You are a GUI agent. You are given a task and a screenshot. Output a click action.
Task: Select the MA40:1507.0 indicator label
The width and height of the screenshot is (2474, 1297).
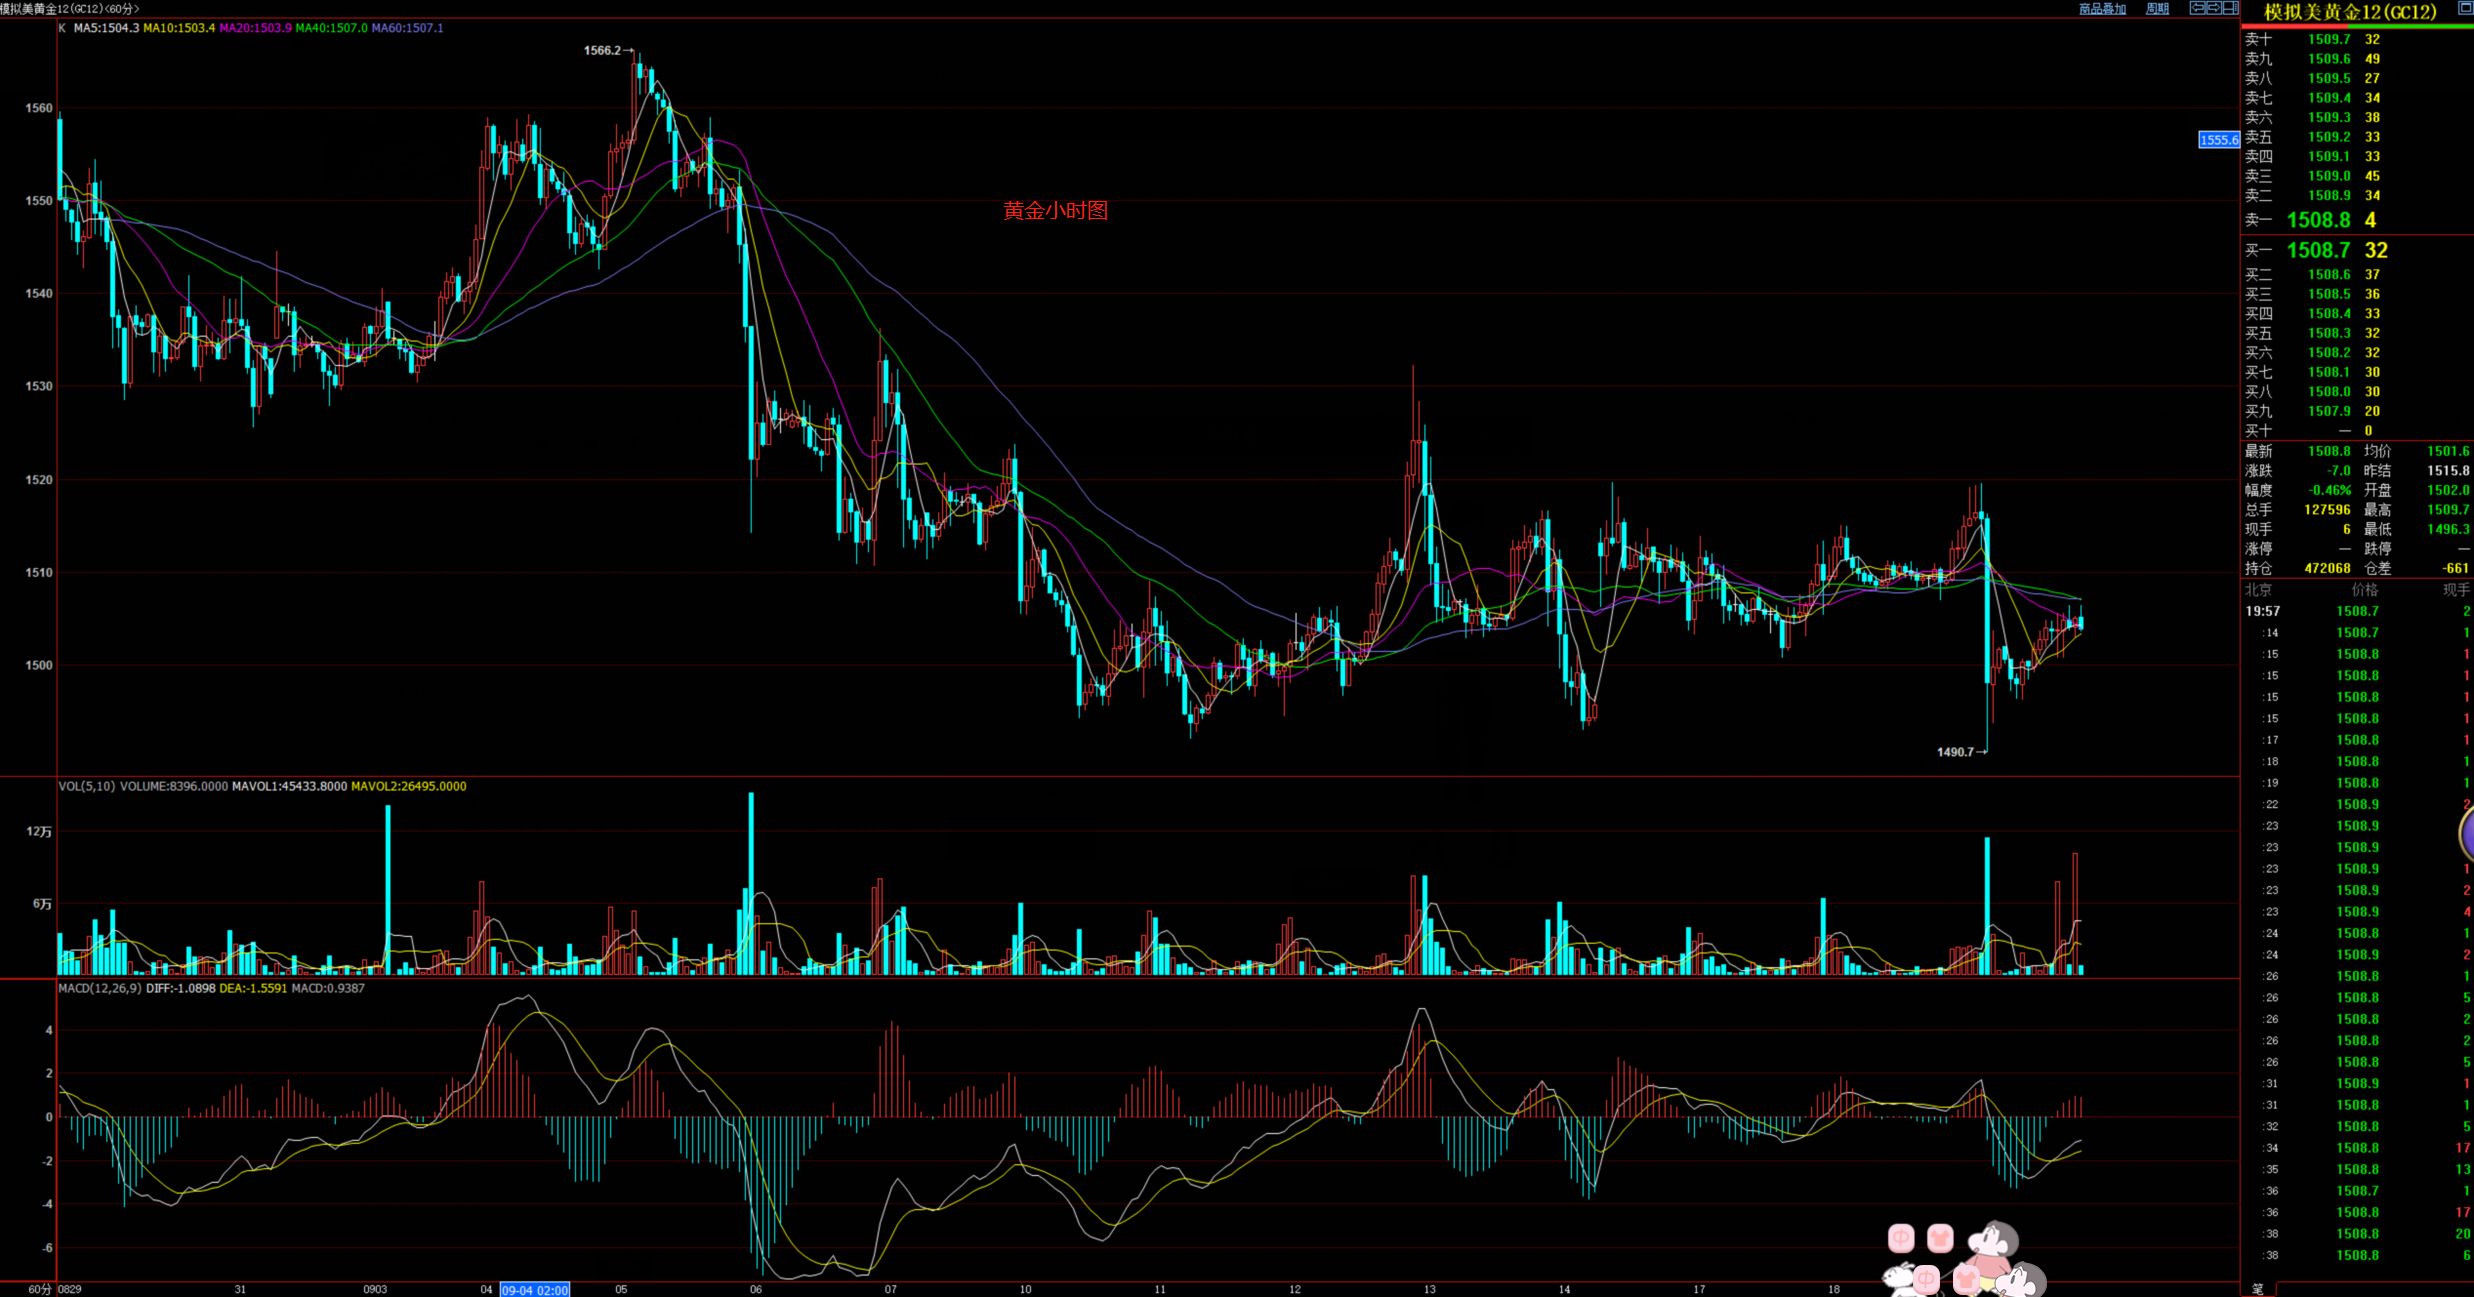(332, 28)
